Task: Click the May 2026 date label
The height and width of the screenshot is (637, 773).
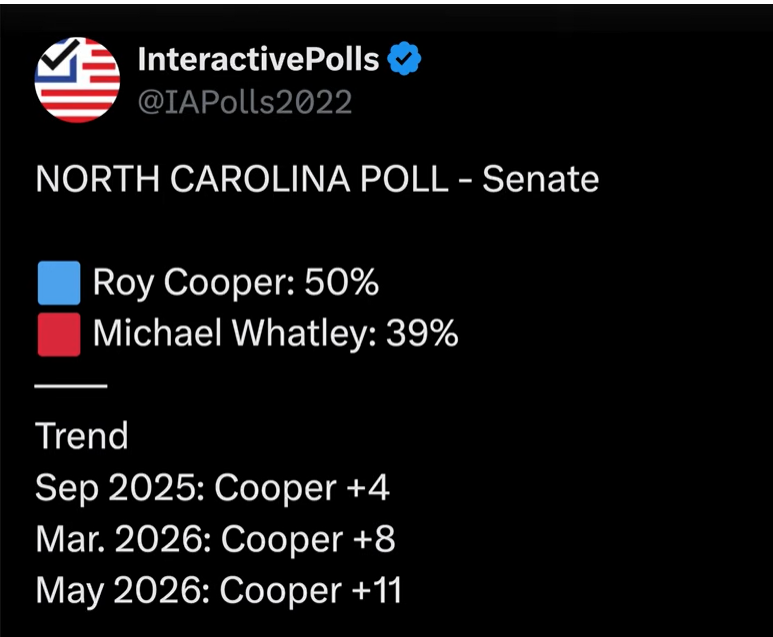Action: (x=123, y=590)
